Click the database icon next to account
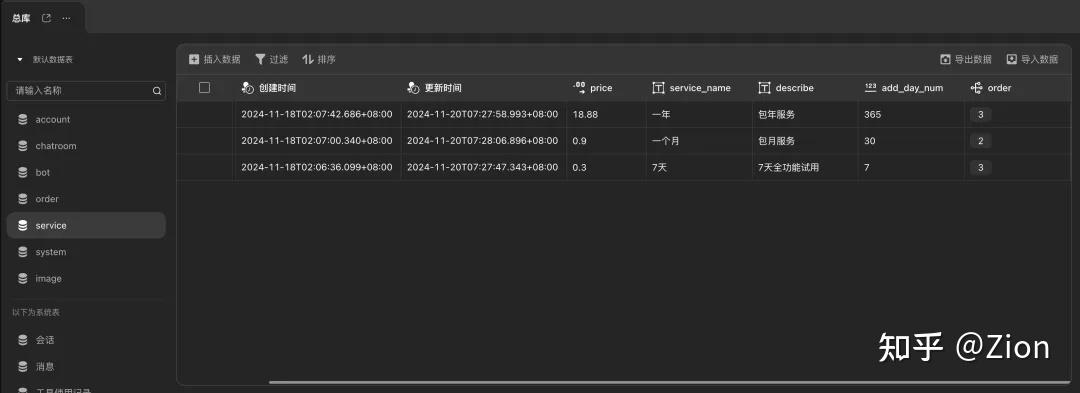 [23, 120]
